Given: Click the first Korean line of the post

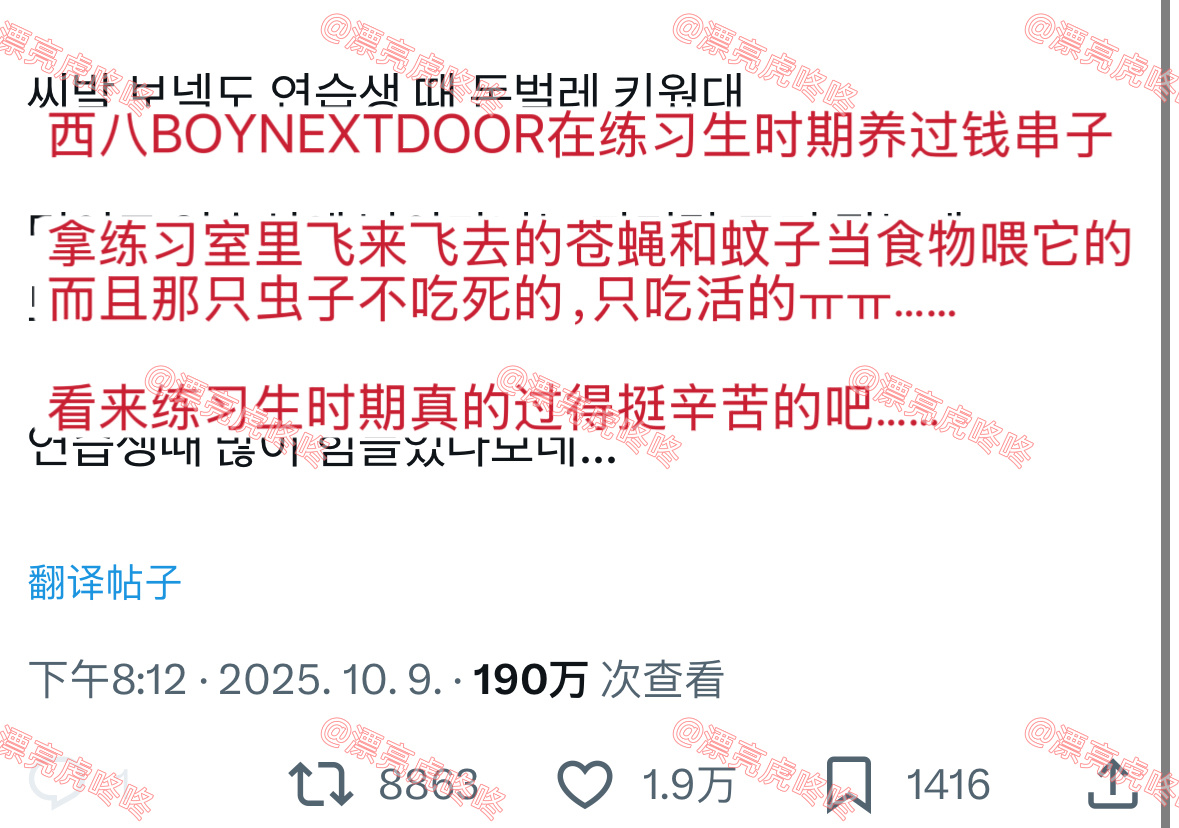Looking at the screenshot, I should coord(385,90).
